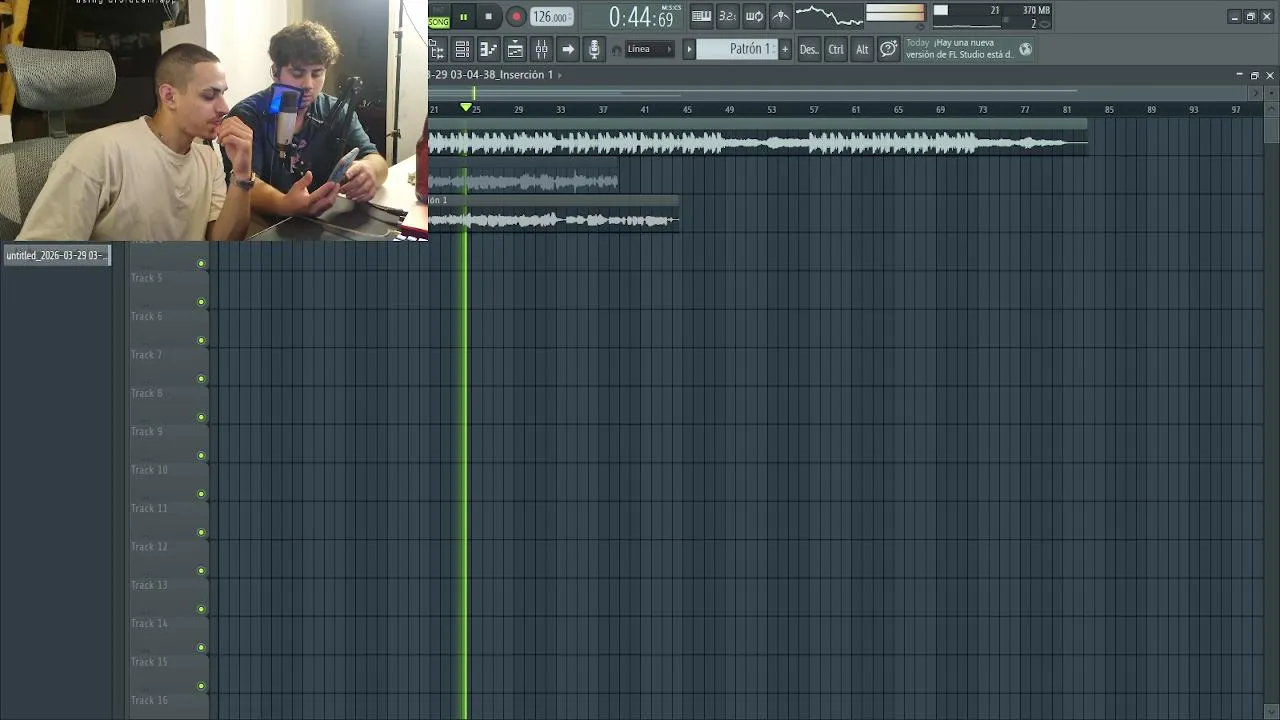Viewport: 1280px width, 720px height.
Task: Click the microphone recording icon
Action: [x=594, y=49]
